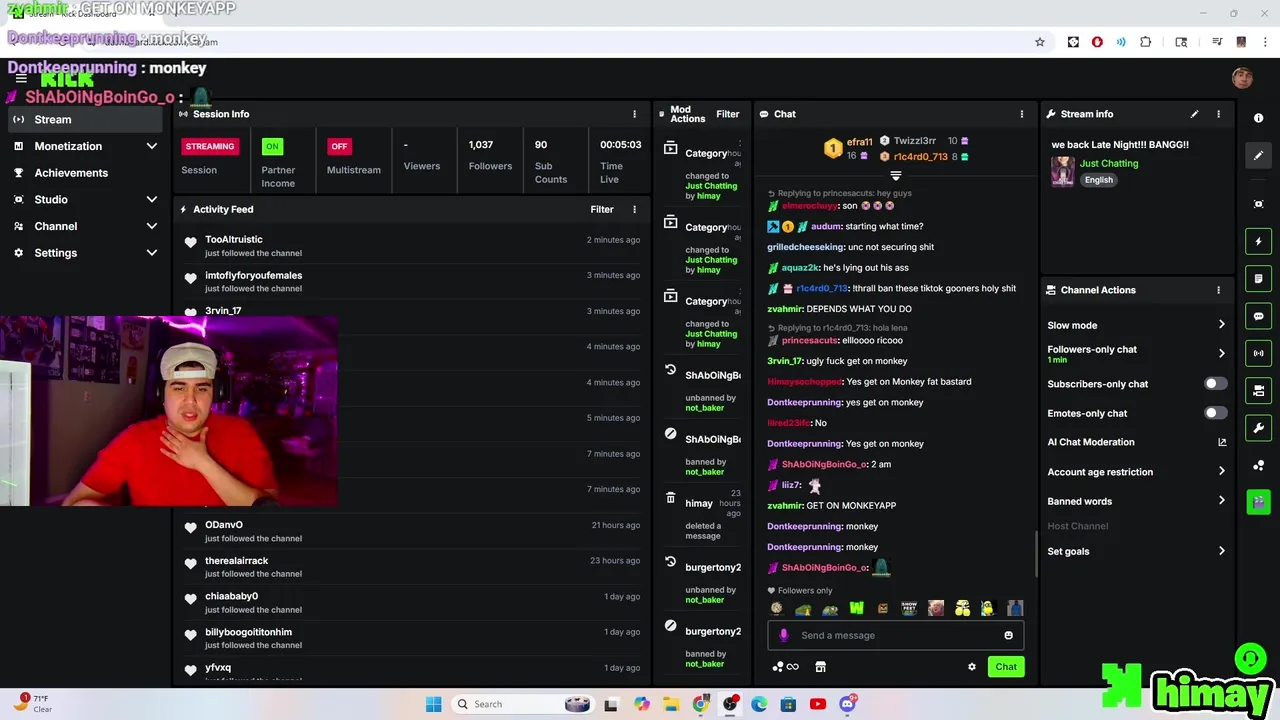This screenshot has width=1280, height=720.
Task: Open Windows Start menu
Action: 433,704
